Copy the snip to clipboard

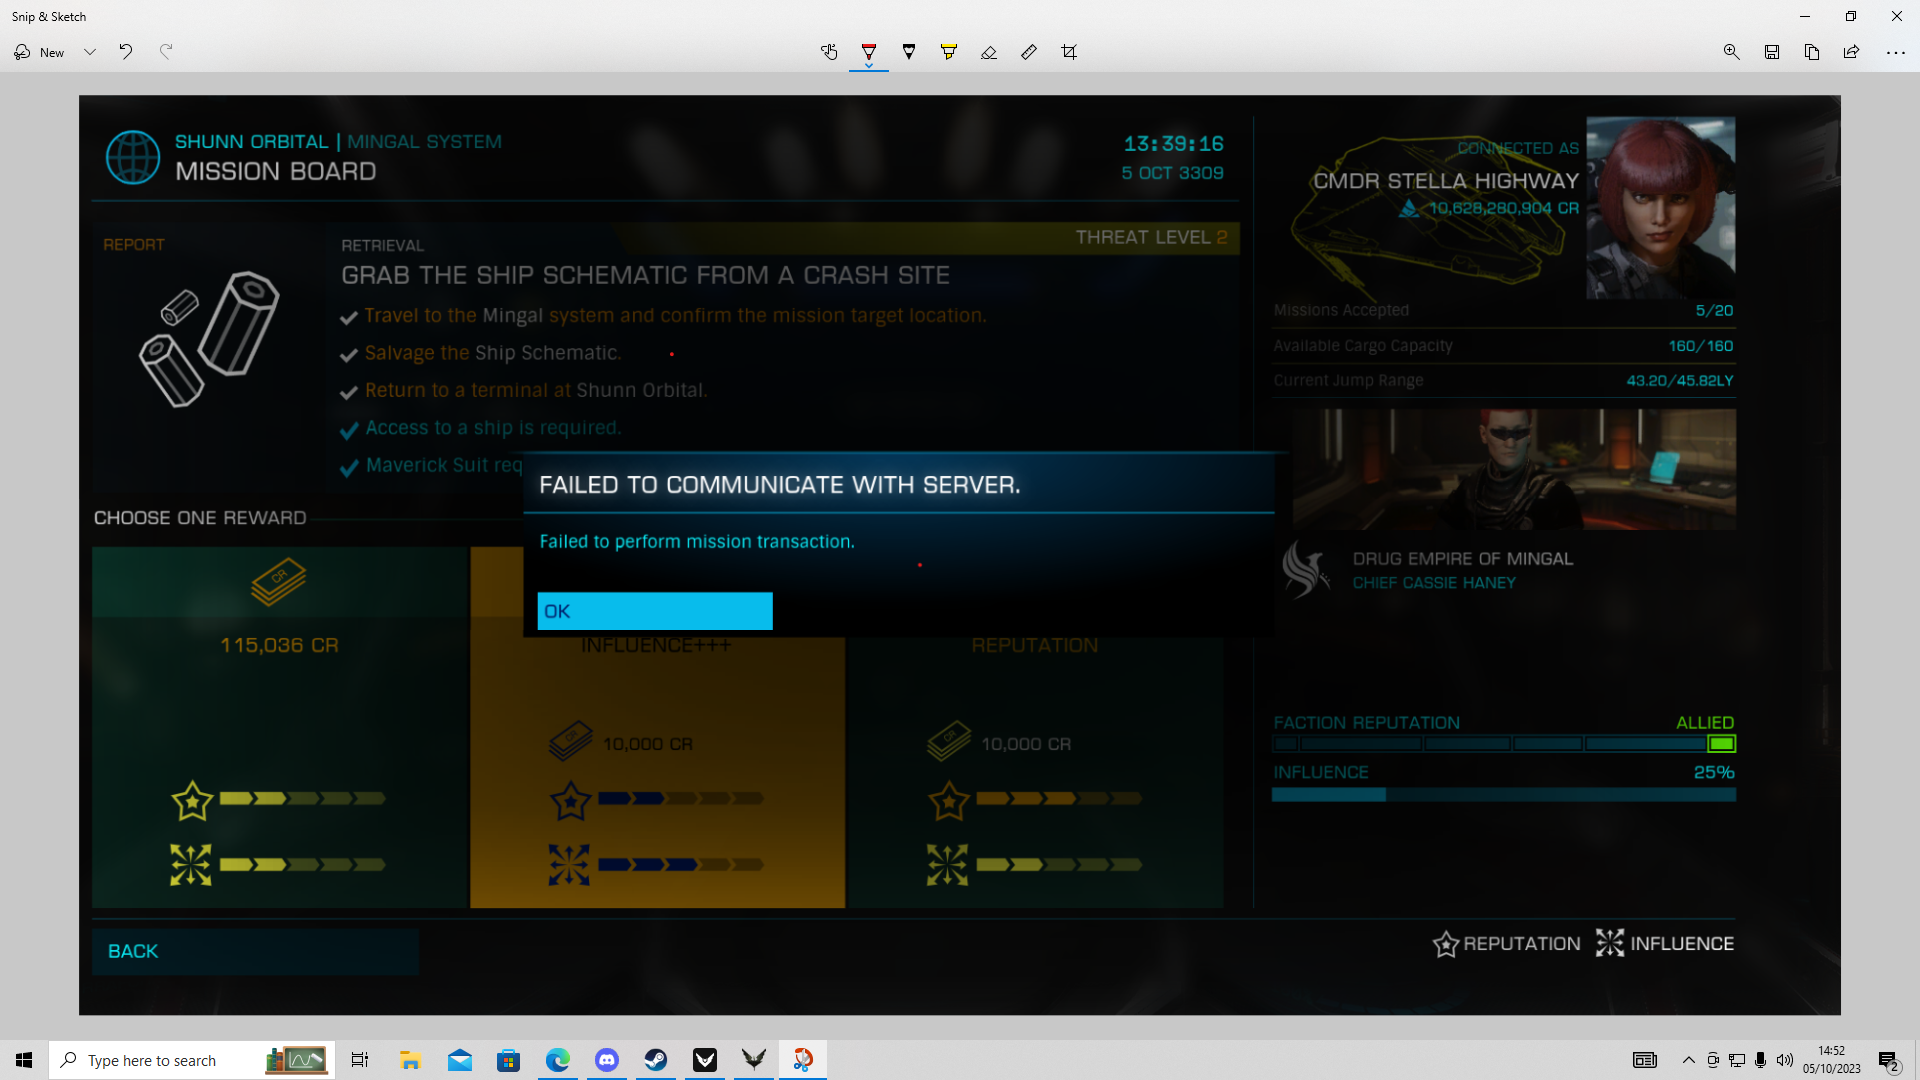coord(1812,52)
